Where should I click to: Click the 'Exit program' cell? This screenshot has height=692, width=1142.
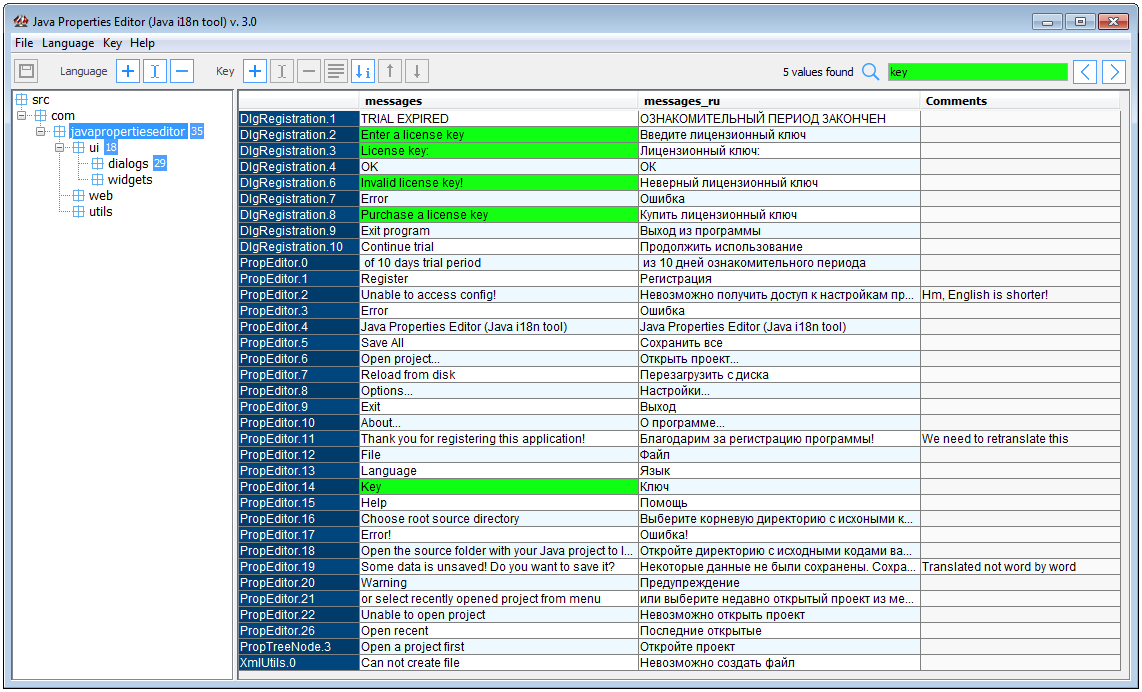click(499, 231)
